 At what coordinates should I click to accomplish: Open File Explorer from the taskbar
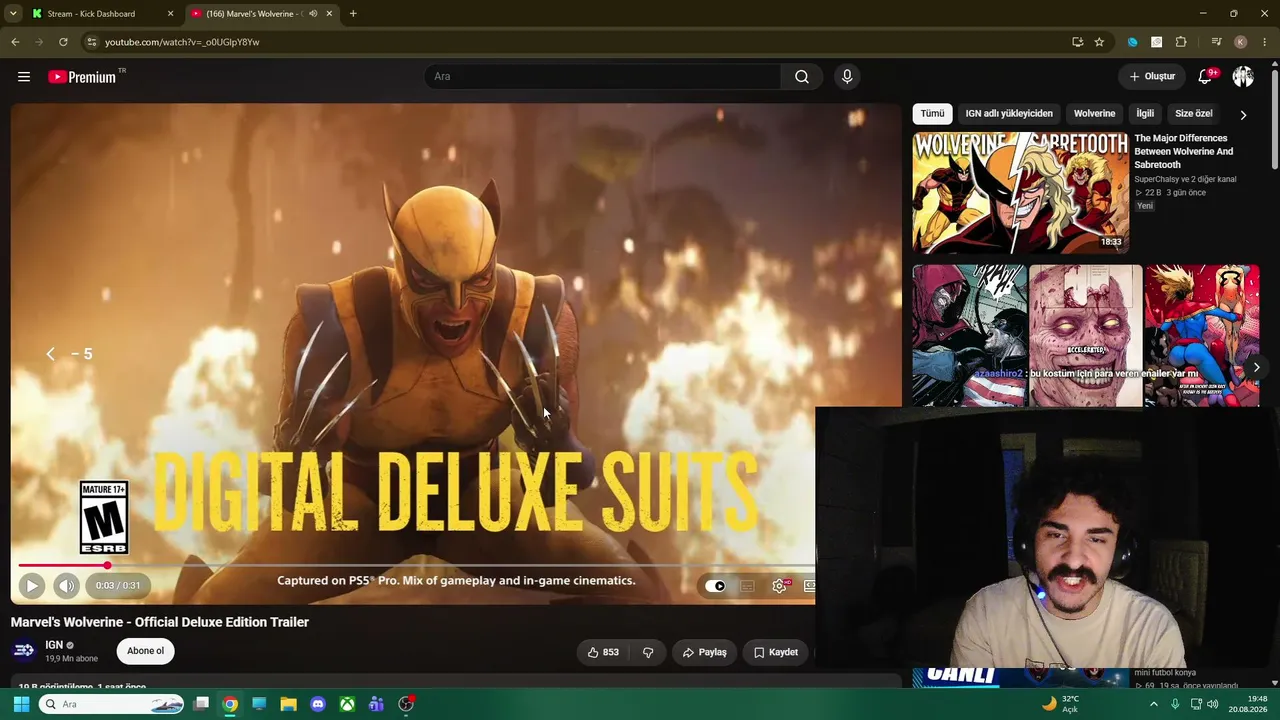288,704
